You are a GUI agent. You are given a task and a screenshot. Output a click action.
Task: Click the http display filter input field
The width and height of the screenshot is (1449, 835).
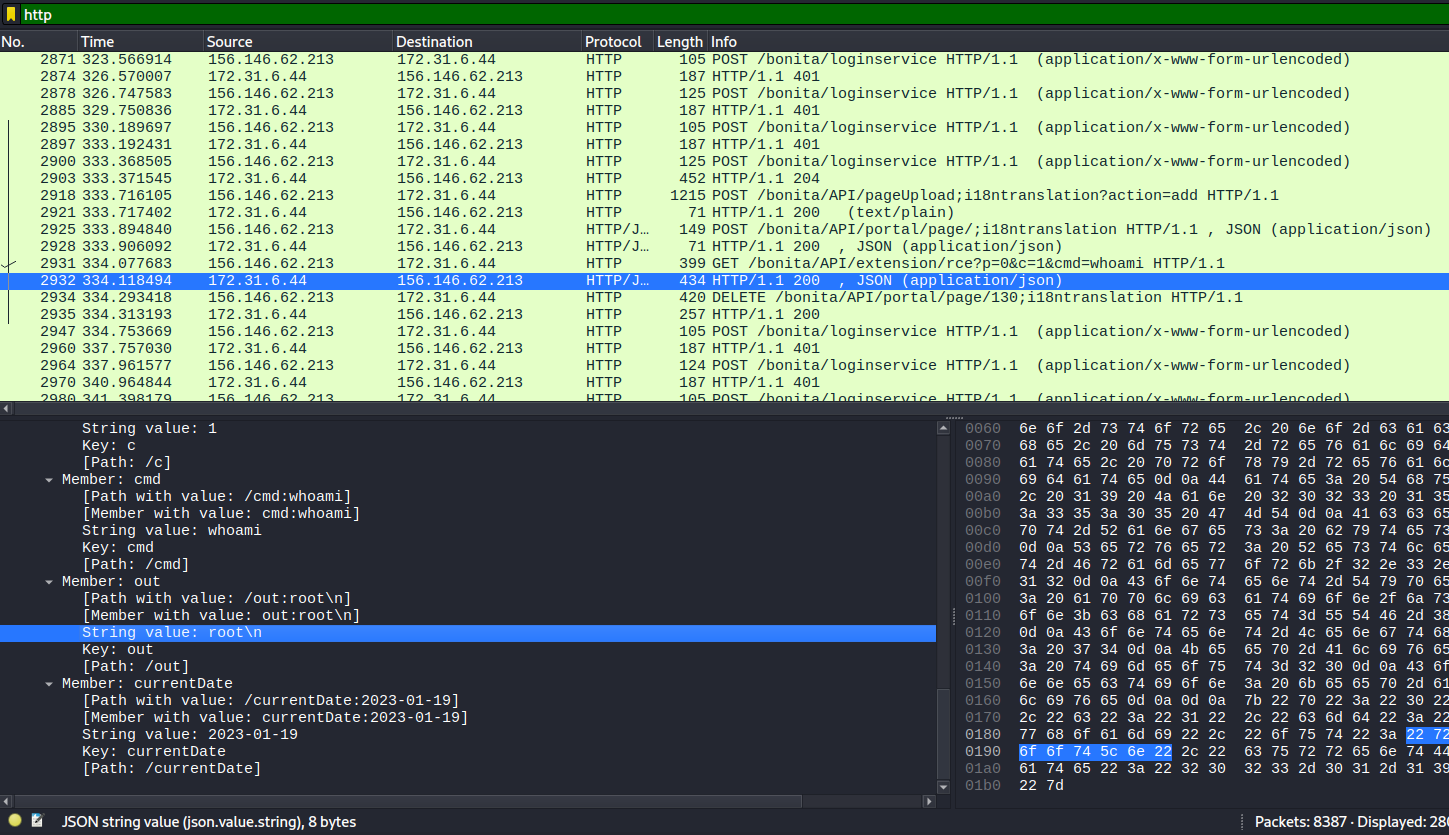pyautogui.click(x=300, y=14)
